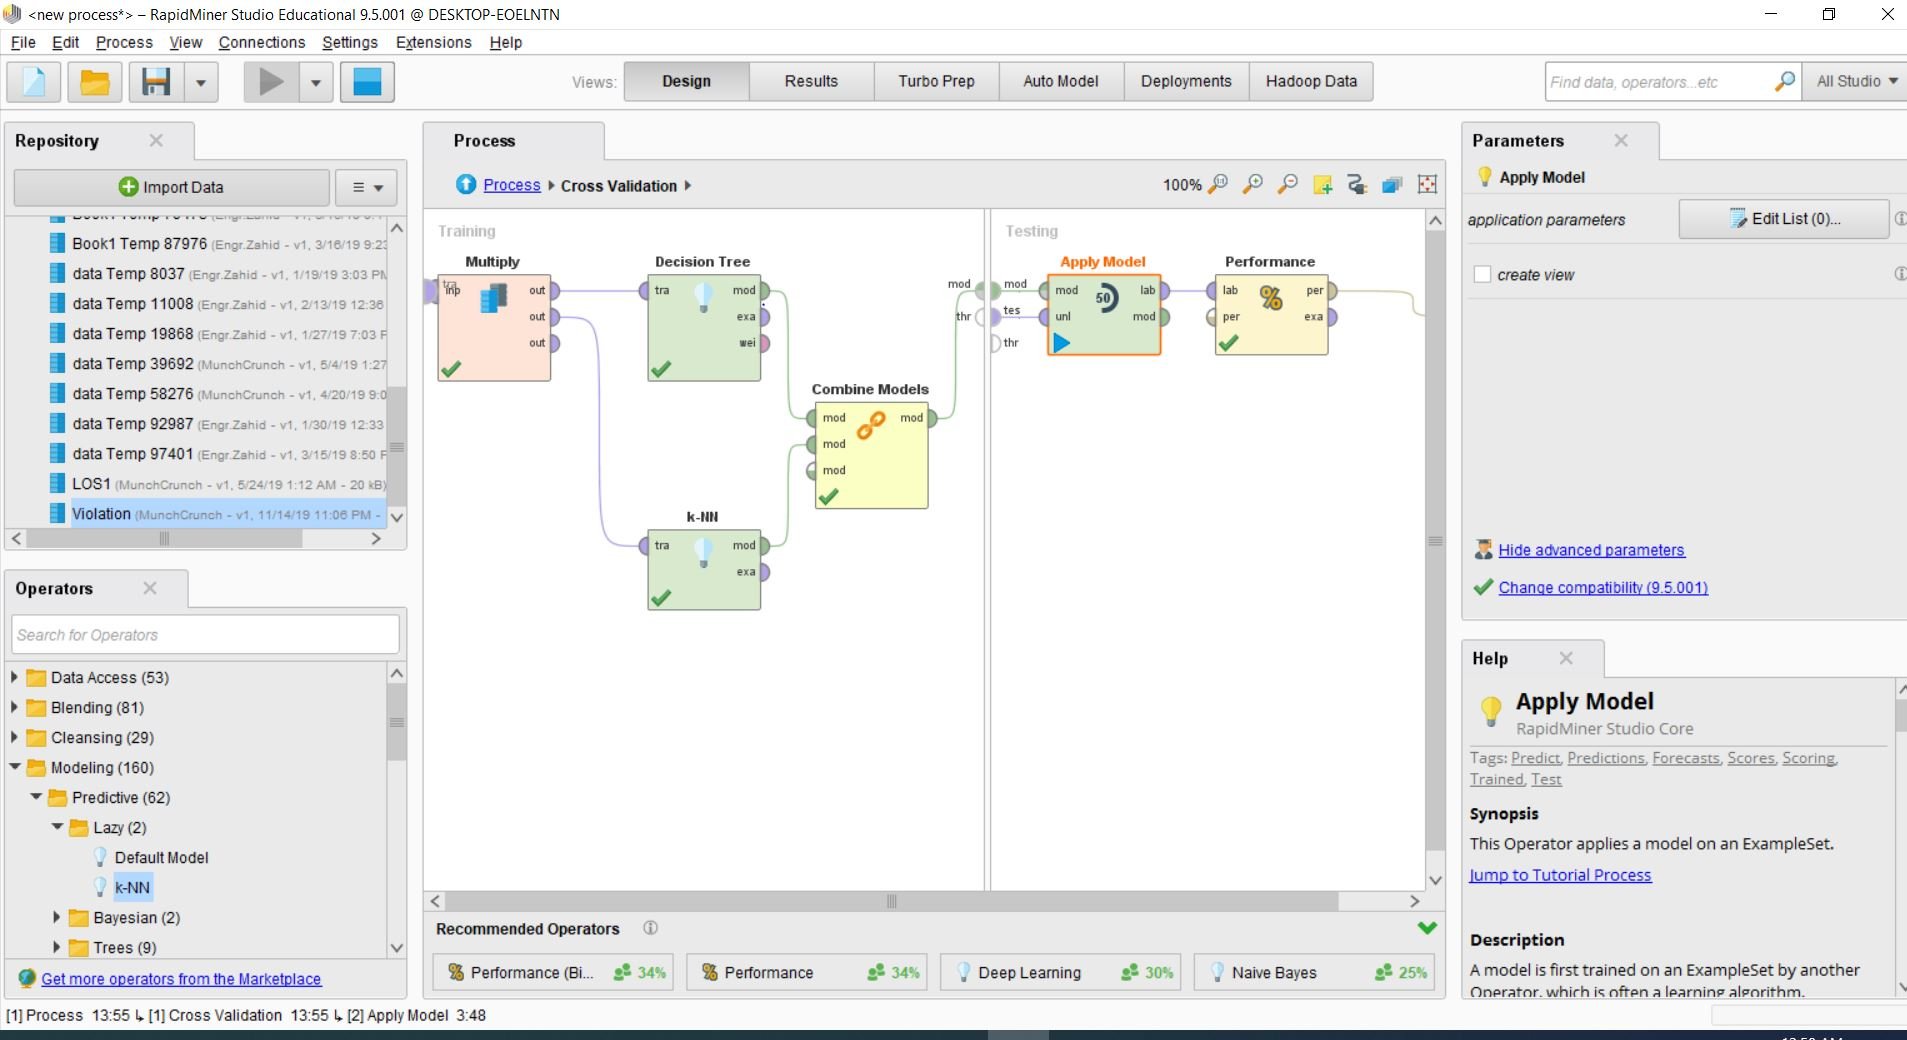Collapse the Modeling folder
1907x1040 pixels.
point(15,767)
